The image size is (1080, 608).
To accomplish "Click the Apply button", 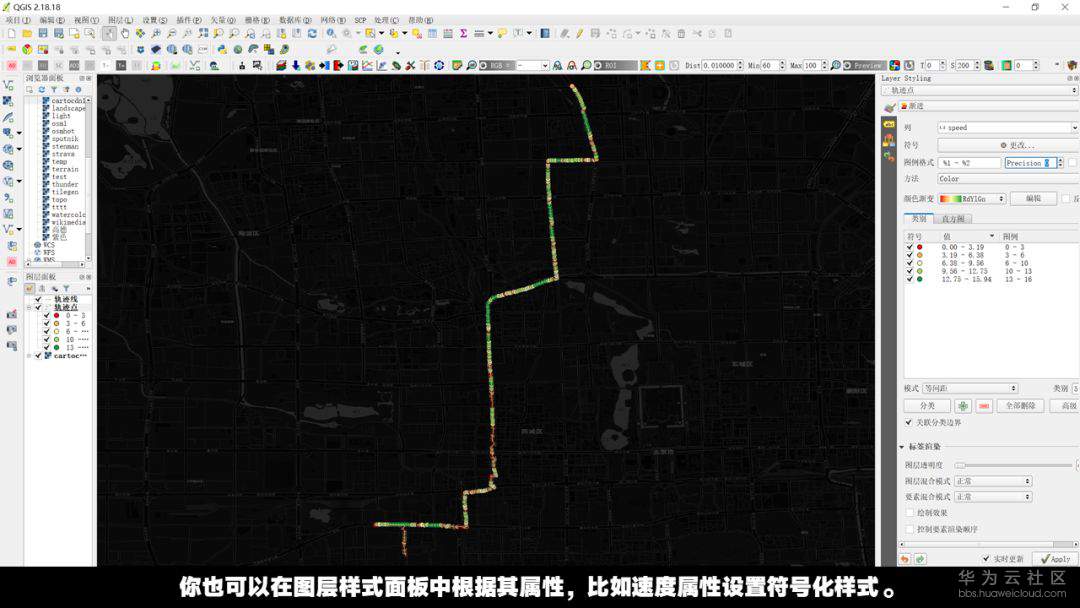I will (x=1055, y=559).
